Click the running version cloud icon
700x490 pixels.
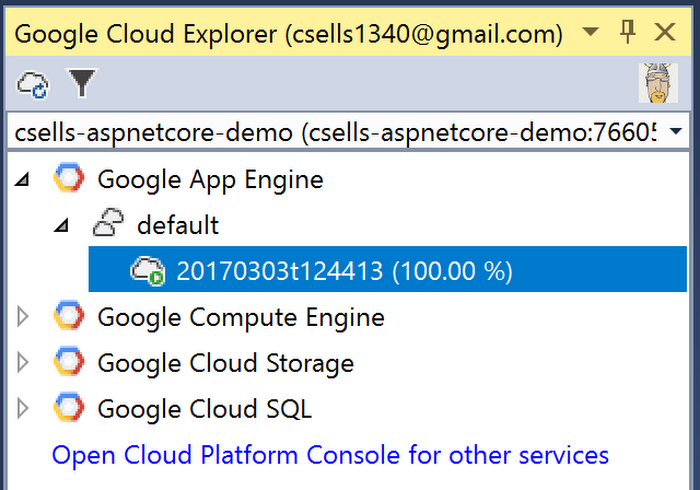[x=147, y=270]
